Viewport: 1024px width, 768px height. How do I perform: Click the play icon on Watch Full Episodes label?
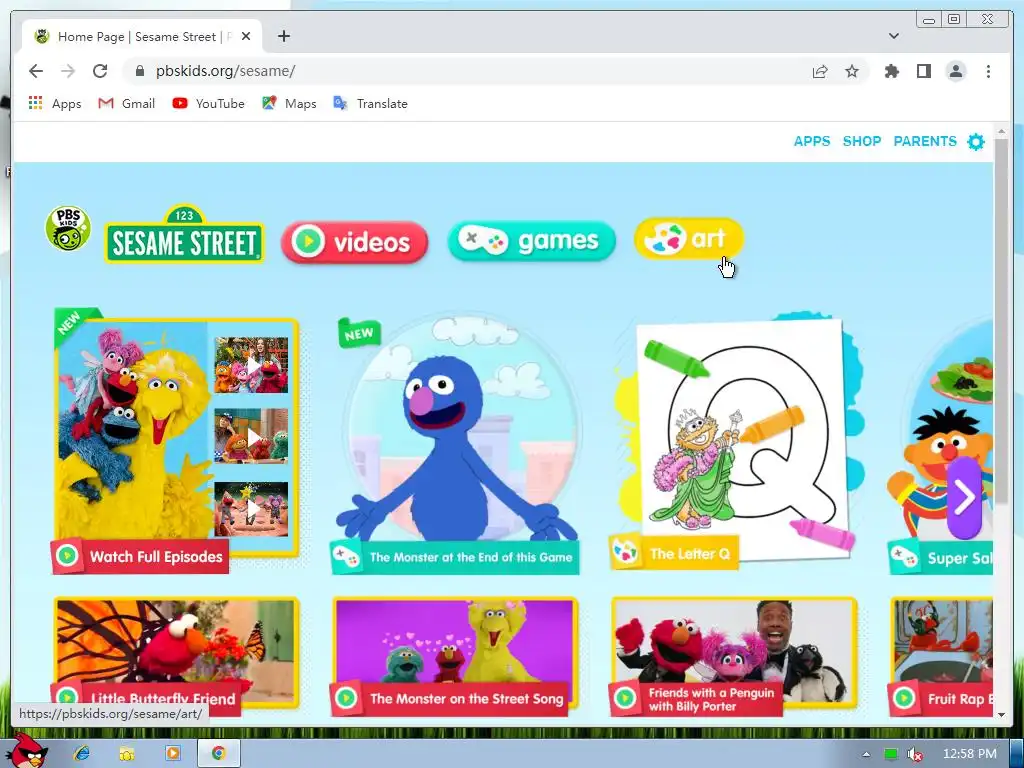[67, 556]
